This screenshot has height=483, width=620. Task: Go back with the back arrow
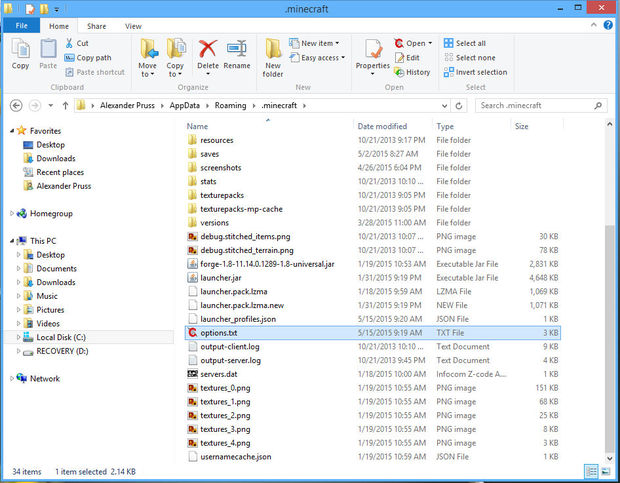(16, 106)
